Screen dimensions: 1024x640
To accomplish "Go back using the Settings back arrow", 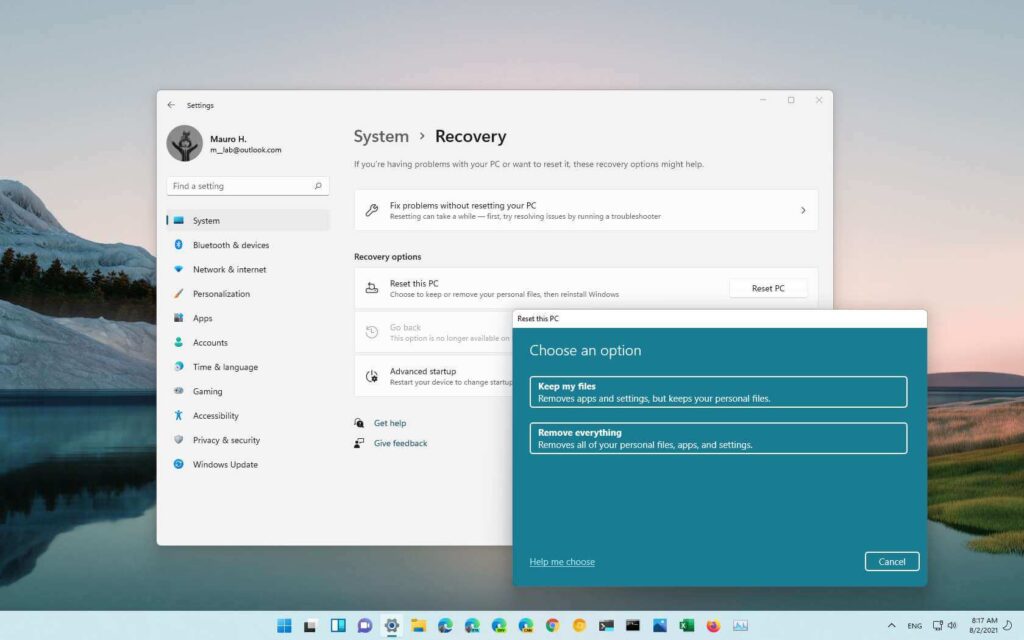I will click(171, 104).
